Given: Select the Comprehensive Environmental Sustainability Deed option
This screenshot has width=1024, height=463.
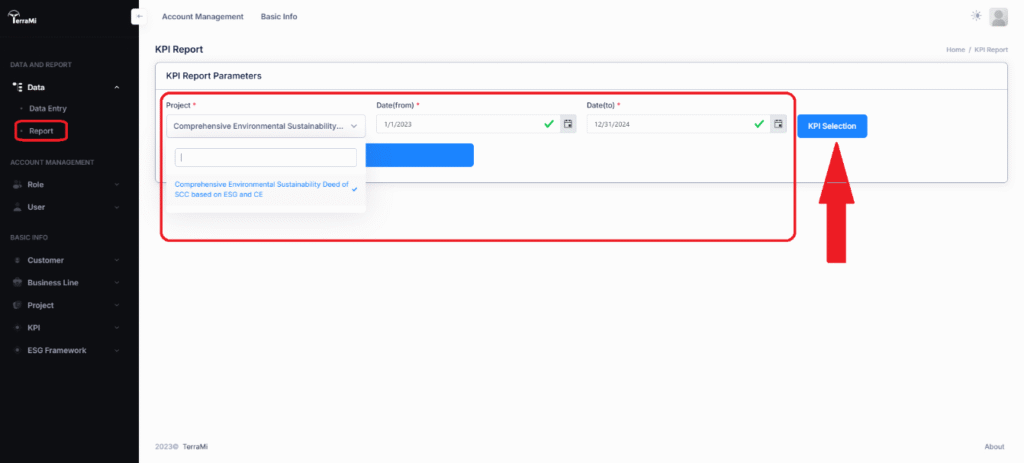Looking at the screenshot, I should coord(261,189).
